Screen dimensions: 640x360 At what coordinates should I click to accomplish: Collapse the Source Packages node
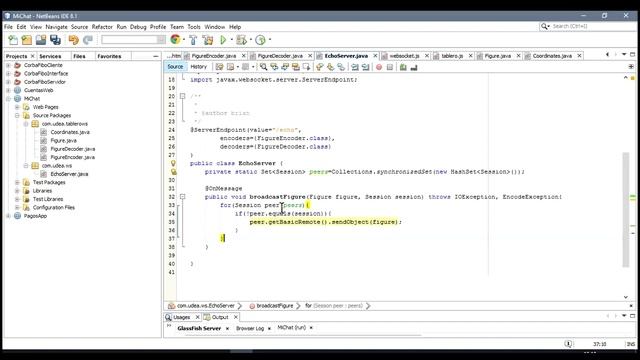(17, 116)
